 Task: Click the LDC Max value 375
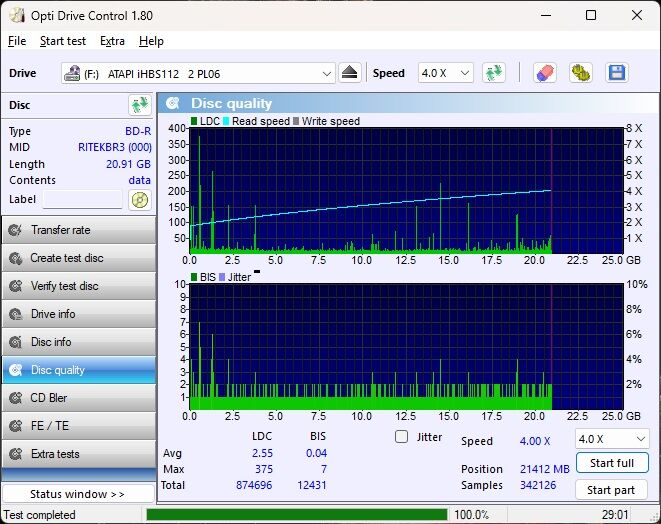pyautogui.click(x=264, y=469)
